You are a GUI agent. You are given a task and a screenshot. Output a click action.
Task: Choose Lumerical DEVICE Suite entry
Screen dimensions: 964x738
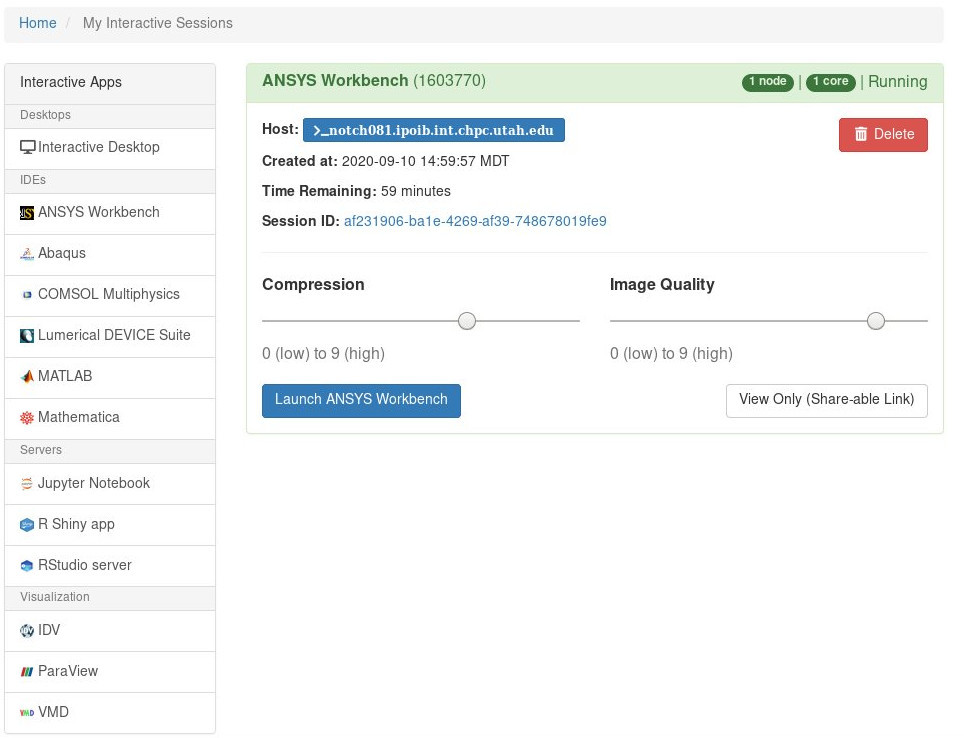(110, 337)
